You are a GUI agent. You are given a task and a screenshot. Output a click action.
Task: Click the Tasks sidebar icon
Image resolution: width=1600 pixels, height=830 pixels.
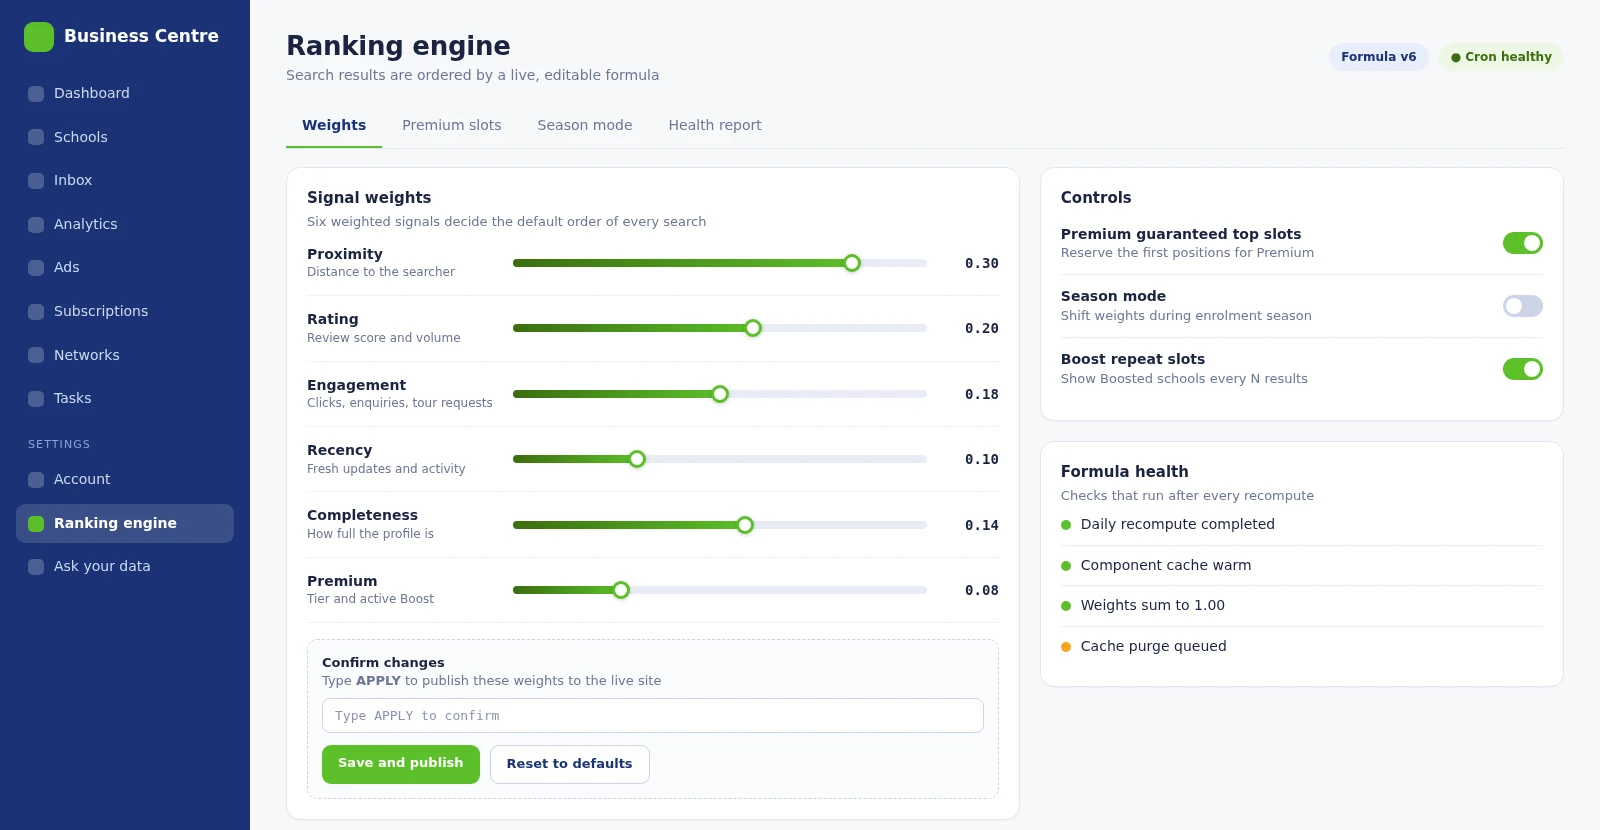[x=36, y=399]
